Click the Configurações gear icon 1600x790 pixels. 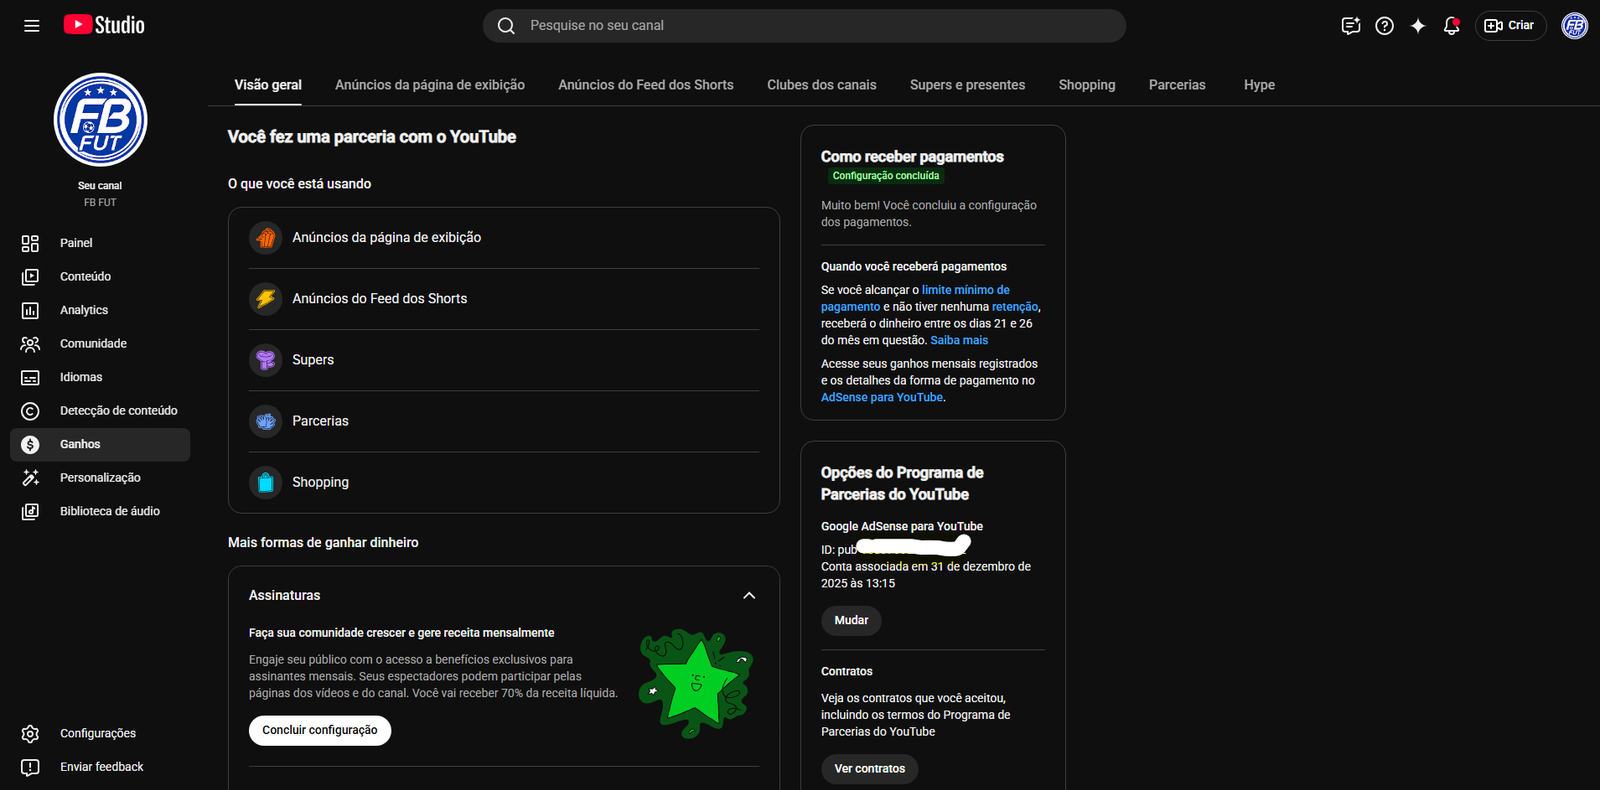pos(30,734)
